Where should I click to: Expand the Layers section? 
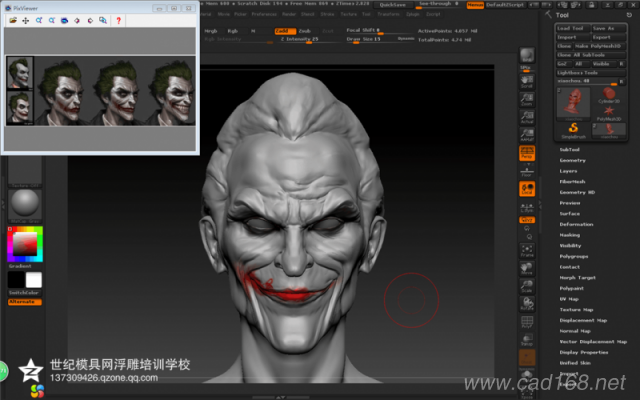tap(568, 171)
